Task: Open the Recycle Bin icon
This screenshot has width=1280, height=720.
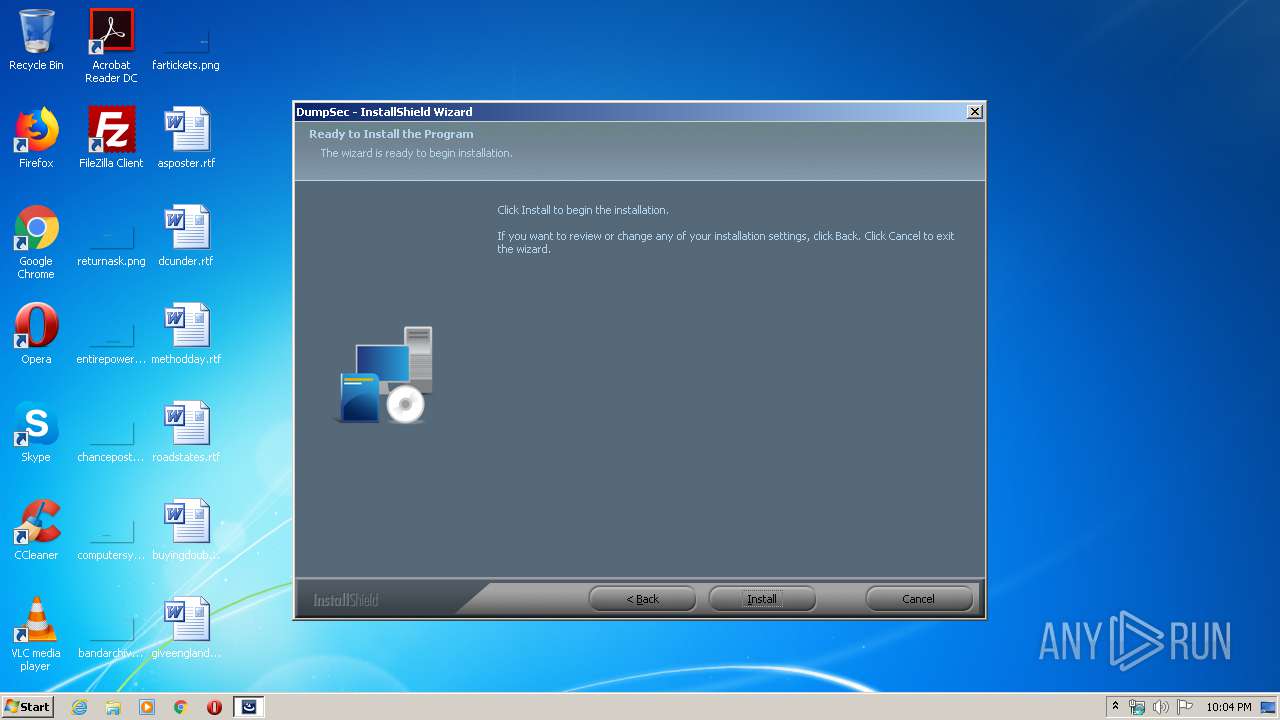Action: tap(36, 40)
